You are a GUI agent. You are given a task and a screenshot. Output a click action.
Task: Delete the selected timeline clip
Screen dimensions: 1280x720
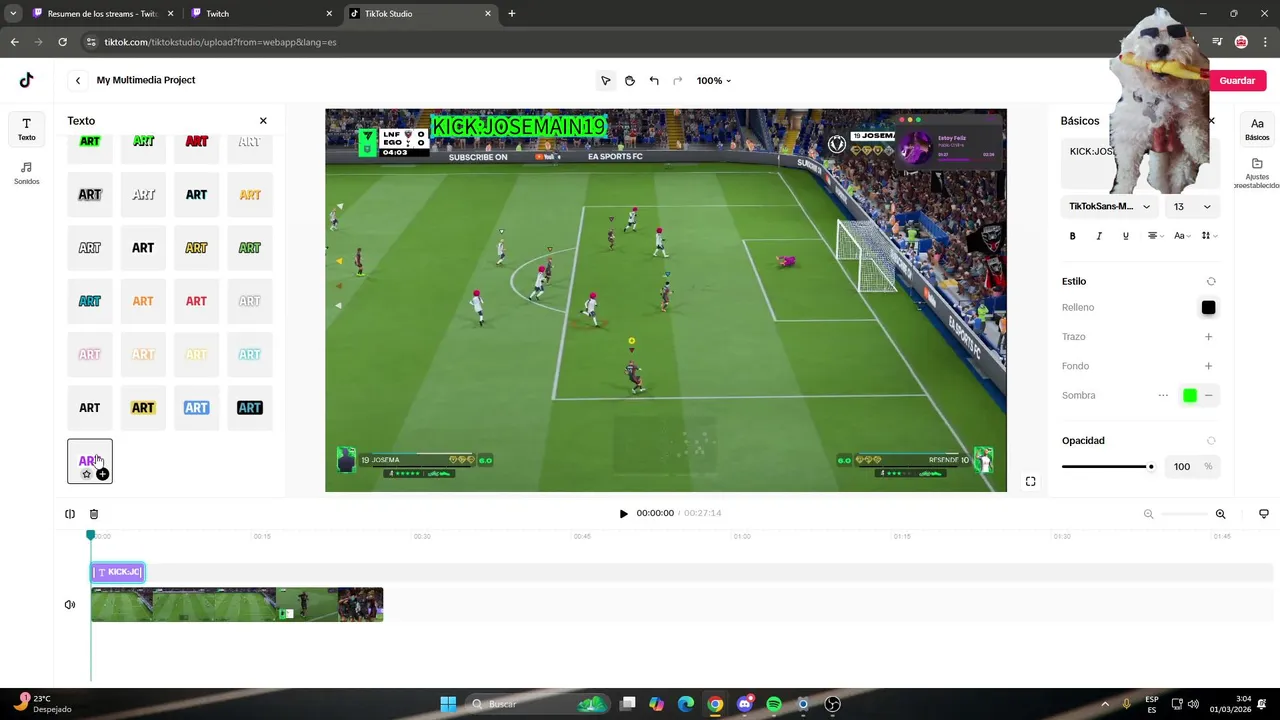94,514
